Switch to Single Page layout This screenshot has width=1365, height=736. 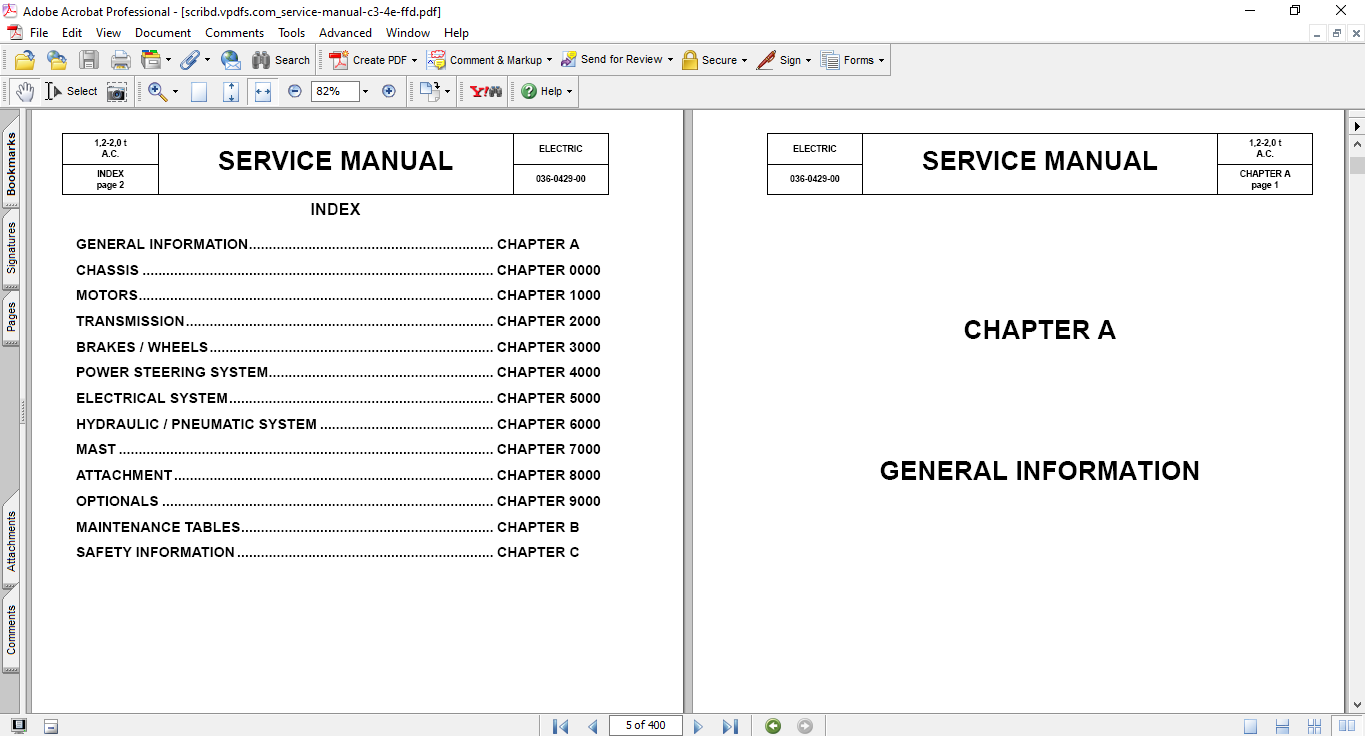coord(1251,726)
